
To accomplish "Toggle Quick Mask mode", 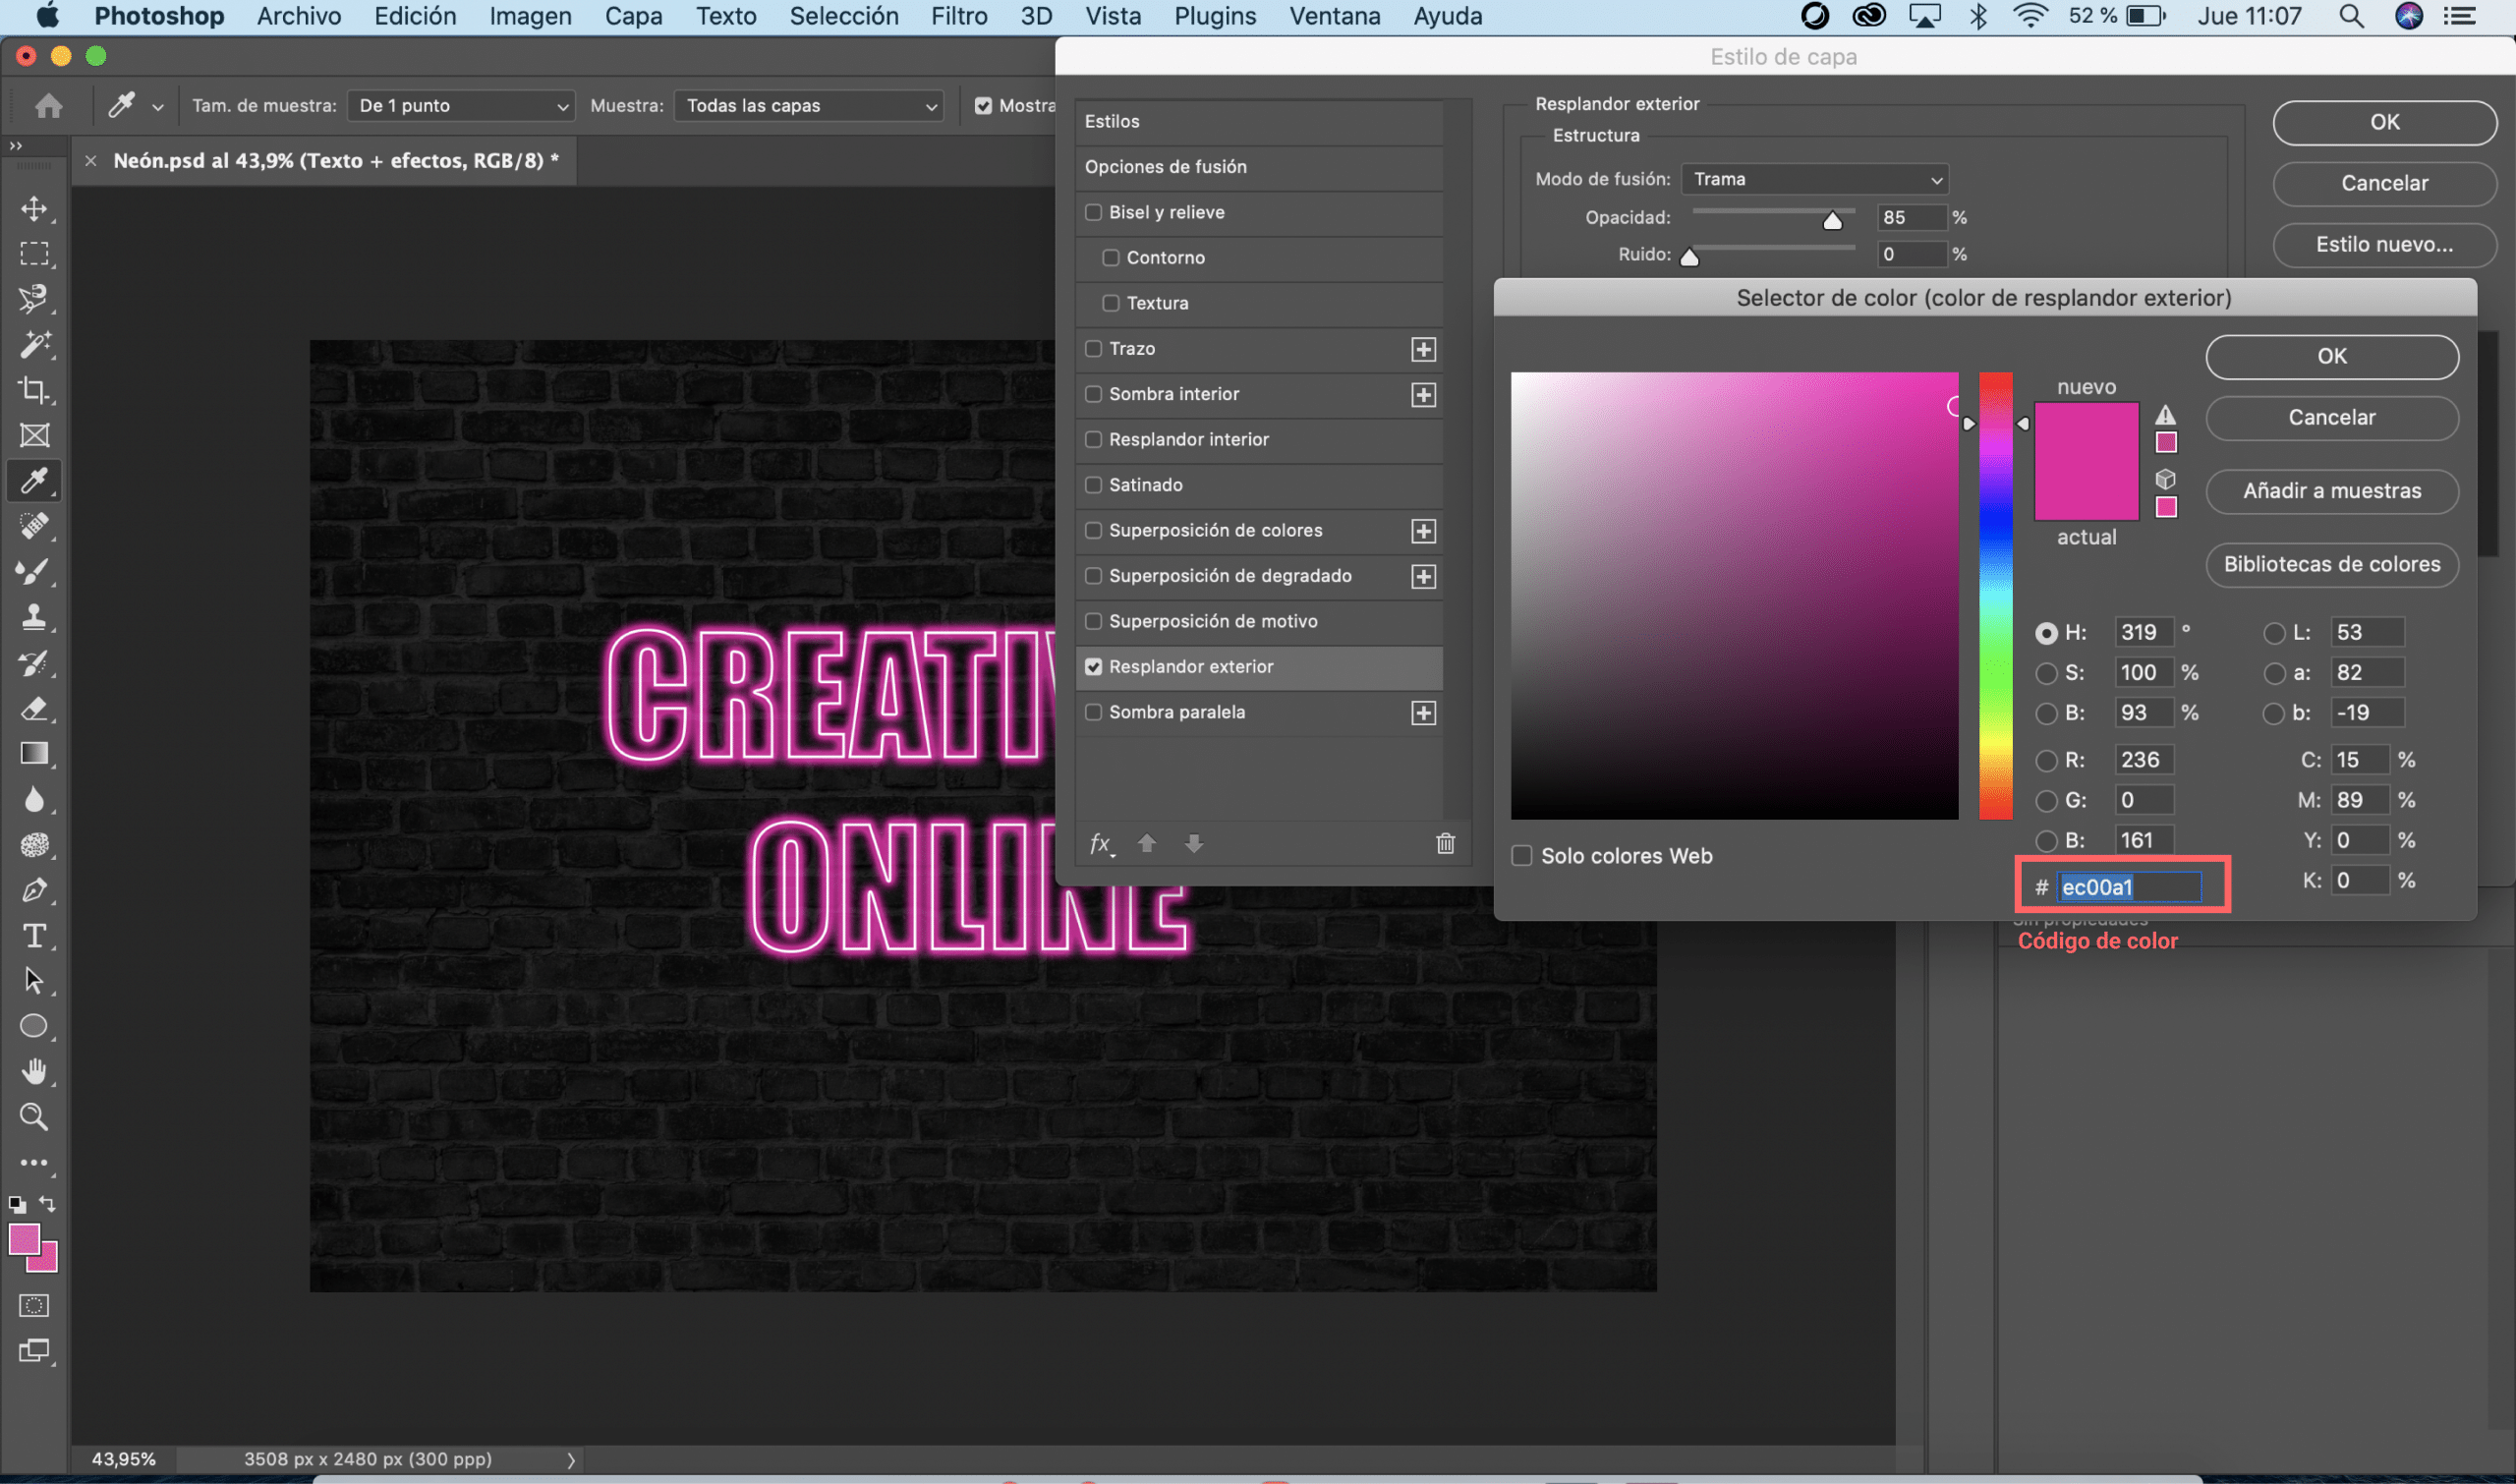I will (x=34, y=1305).
